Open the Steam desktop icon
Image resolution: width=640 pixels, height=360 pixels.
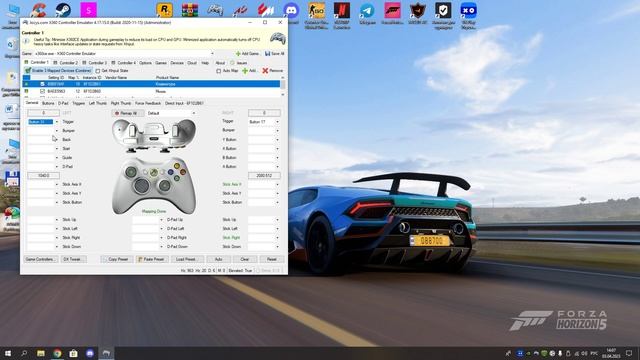point(63,10)
